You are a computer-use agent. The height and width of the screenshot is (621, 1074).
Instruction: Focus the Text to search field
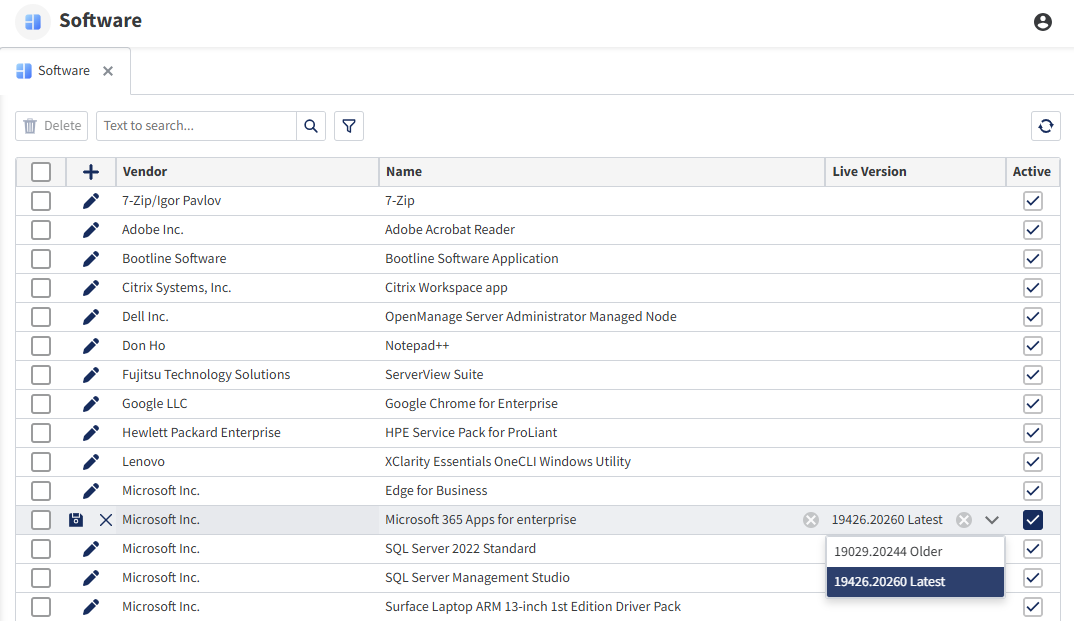(x=196, y=126)
